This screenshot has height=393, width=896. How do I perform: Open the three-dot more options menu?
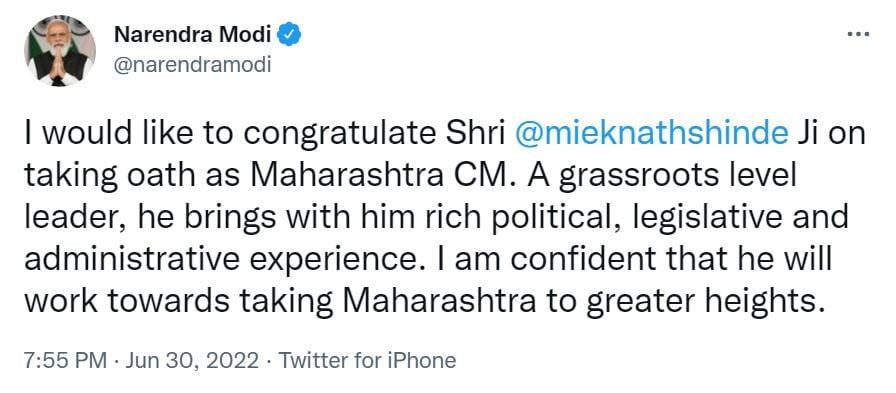[x=858, y=35]
